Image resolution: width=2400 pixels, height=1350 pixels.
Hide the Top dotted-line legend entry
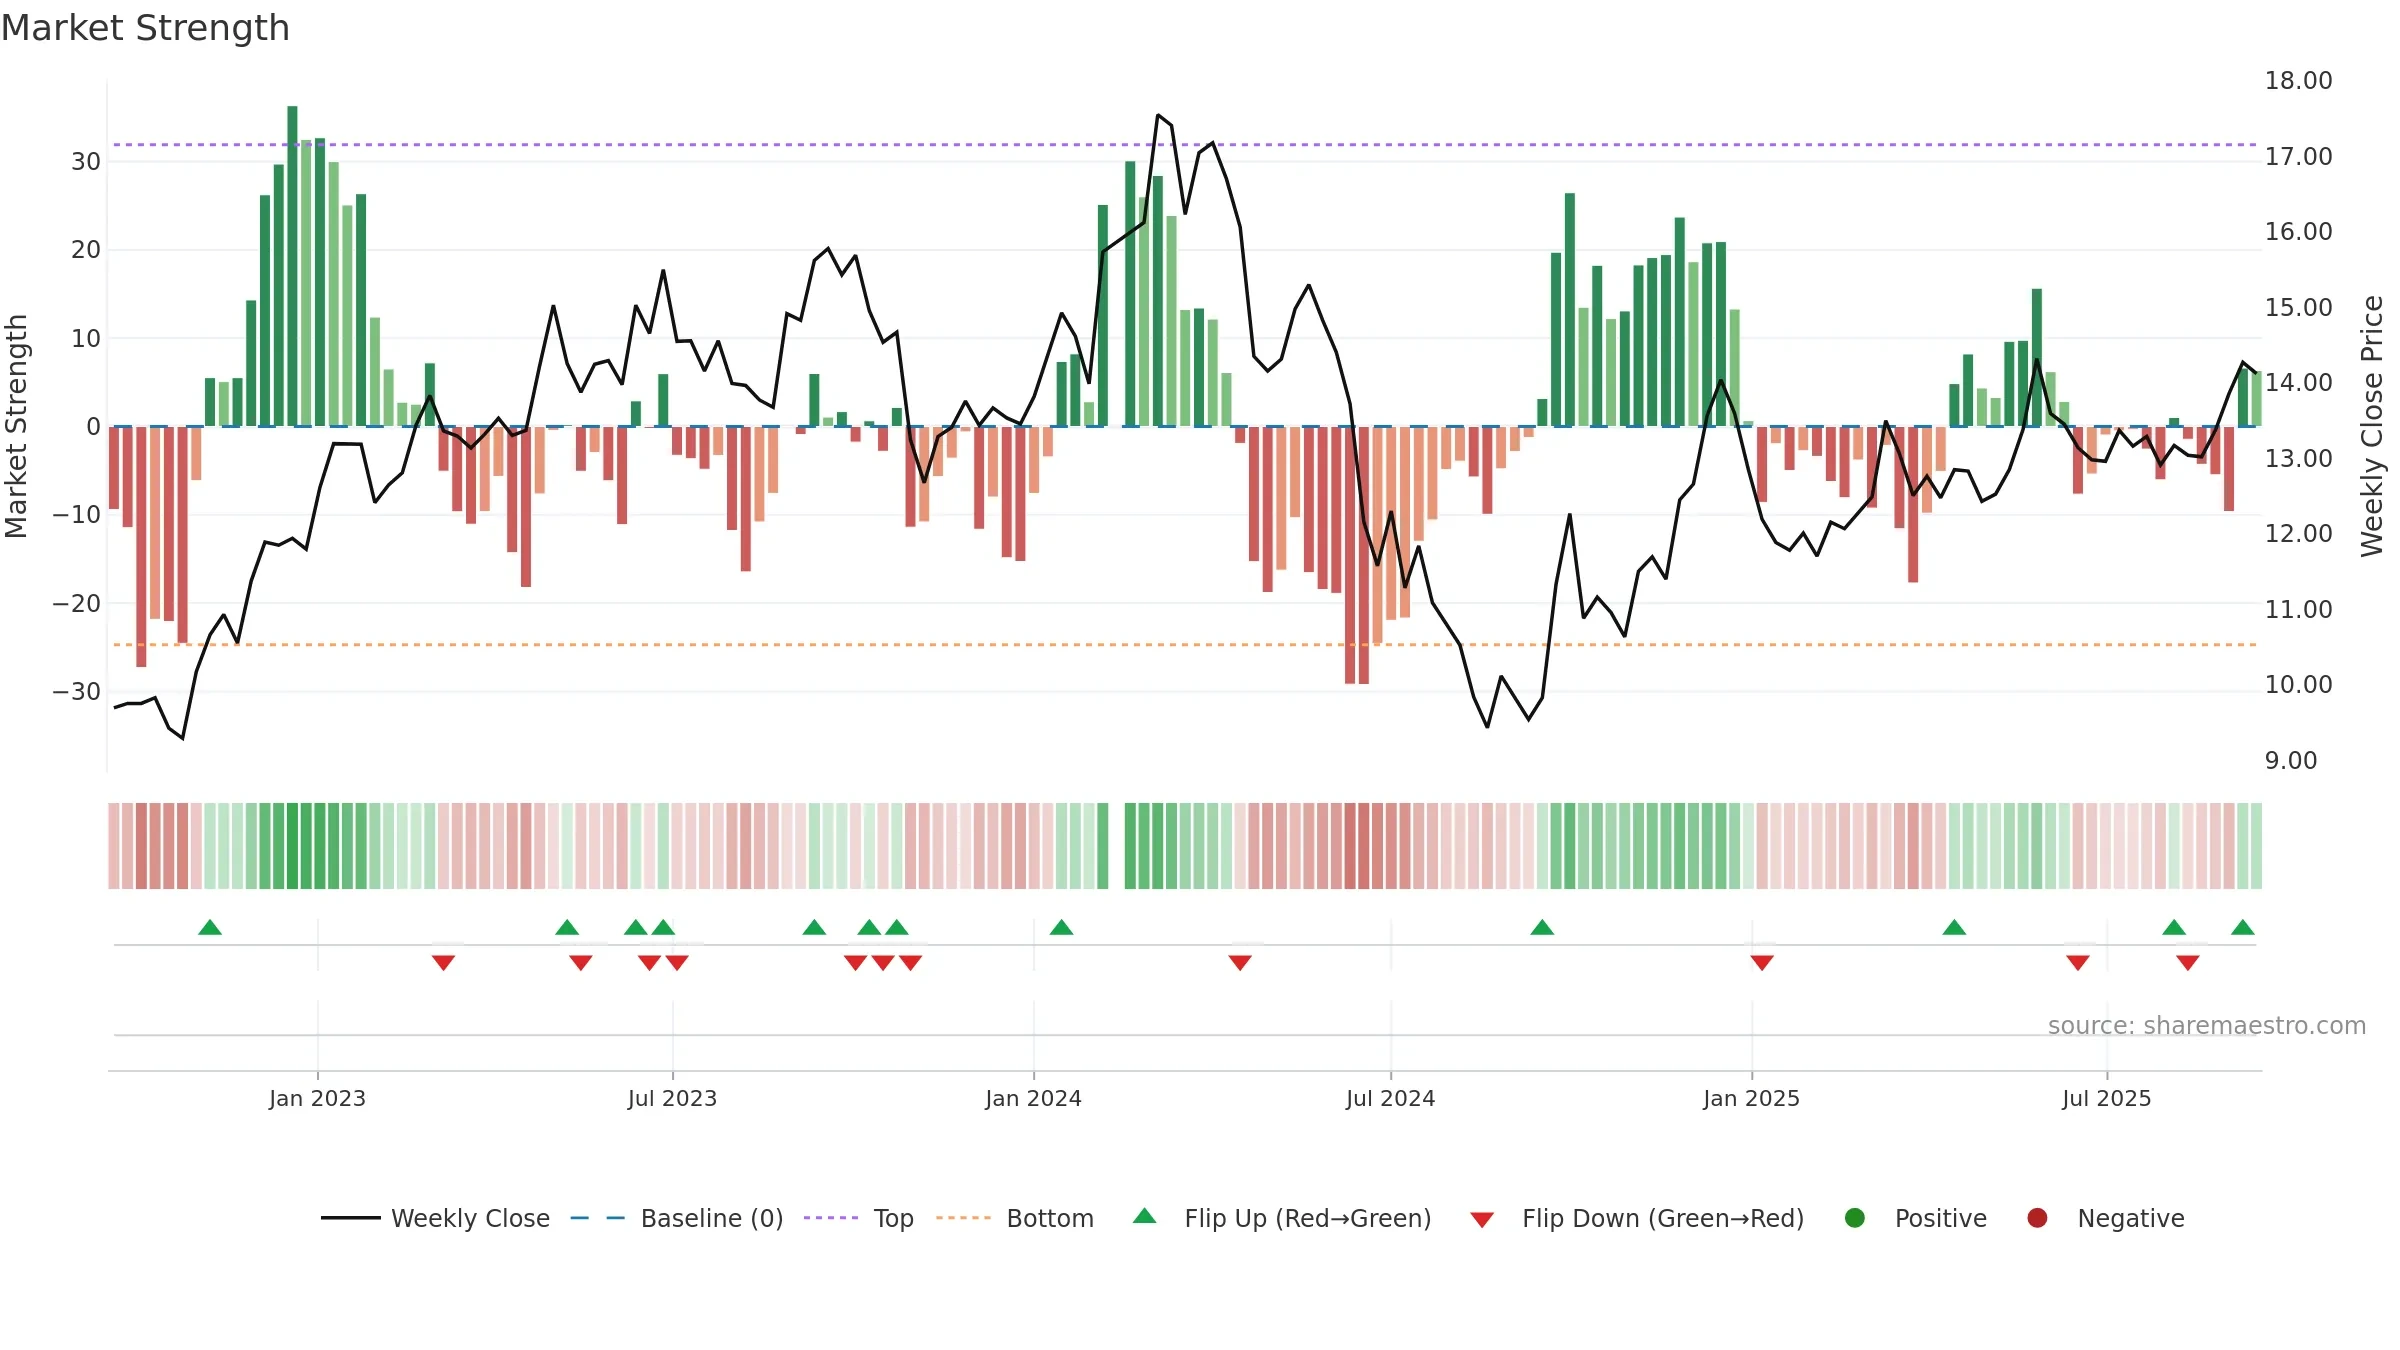[859, 1218]
